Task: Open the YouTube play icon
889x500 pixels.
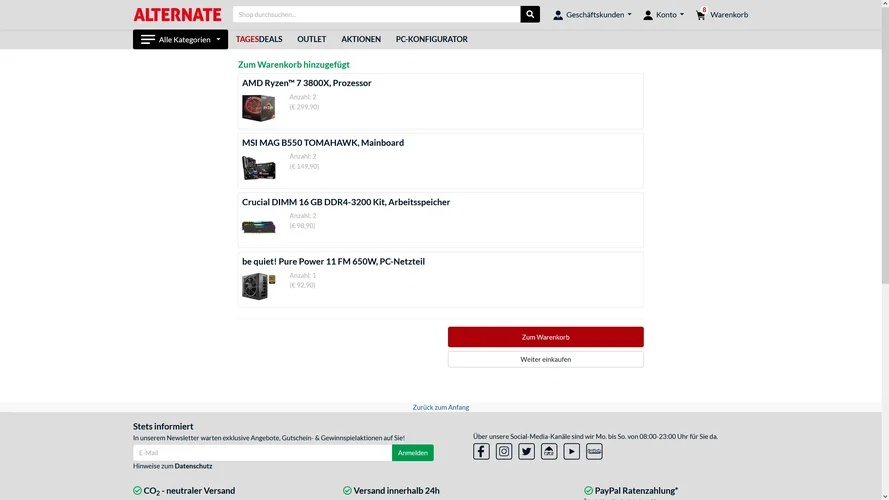Action: click(572, 451)
